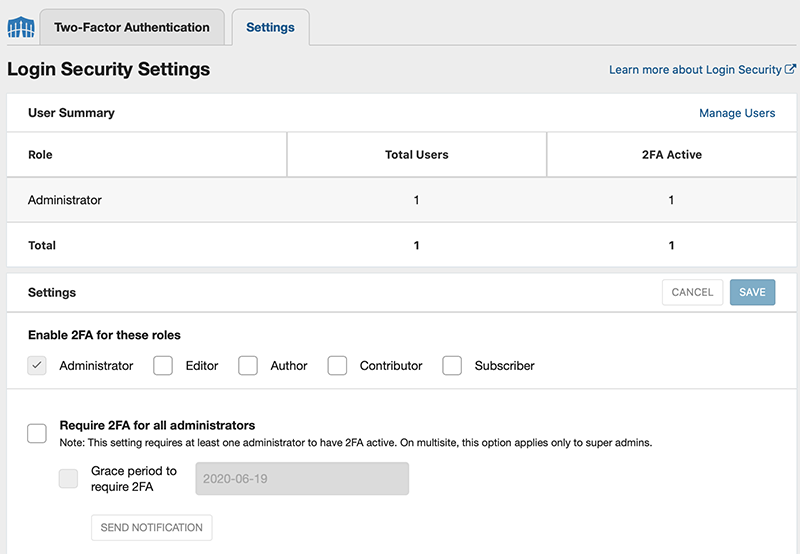Check the Contributor role checkbox
The height and width of the screenshot is (554, 800).
(337, 365)
